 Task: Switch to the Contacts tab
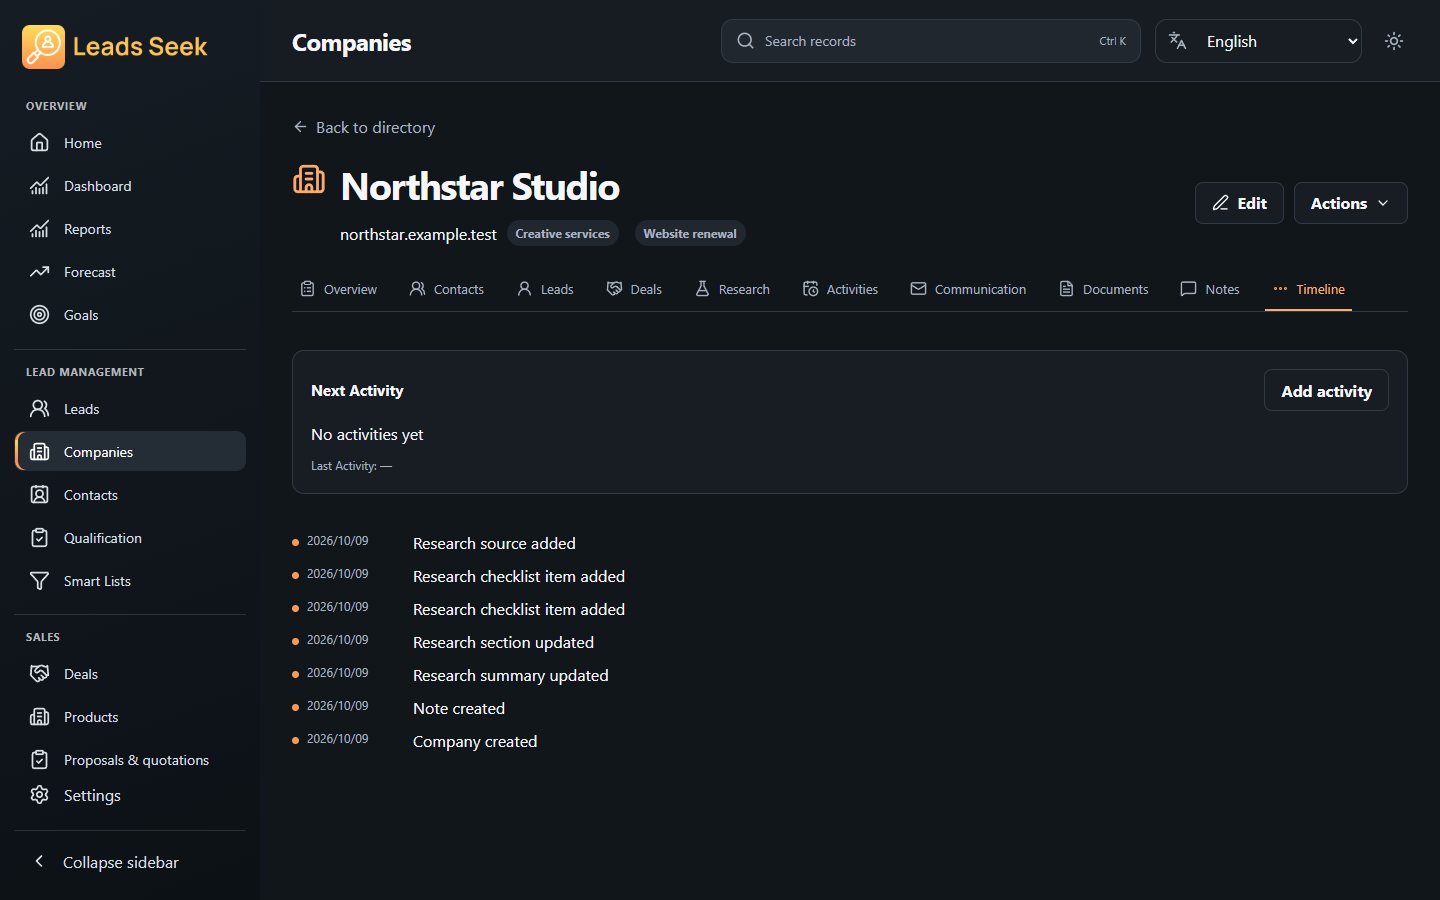pos(446,289)
